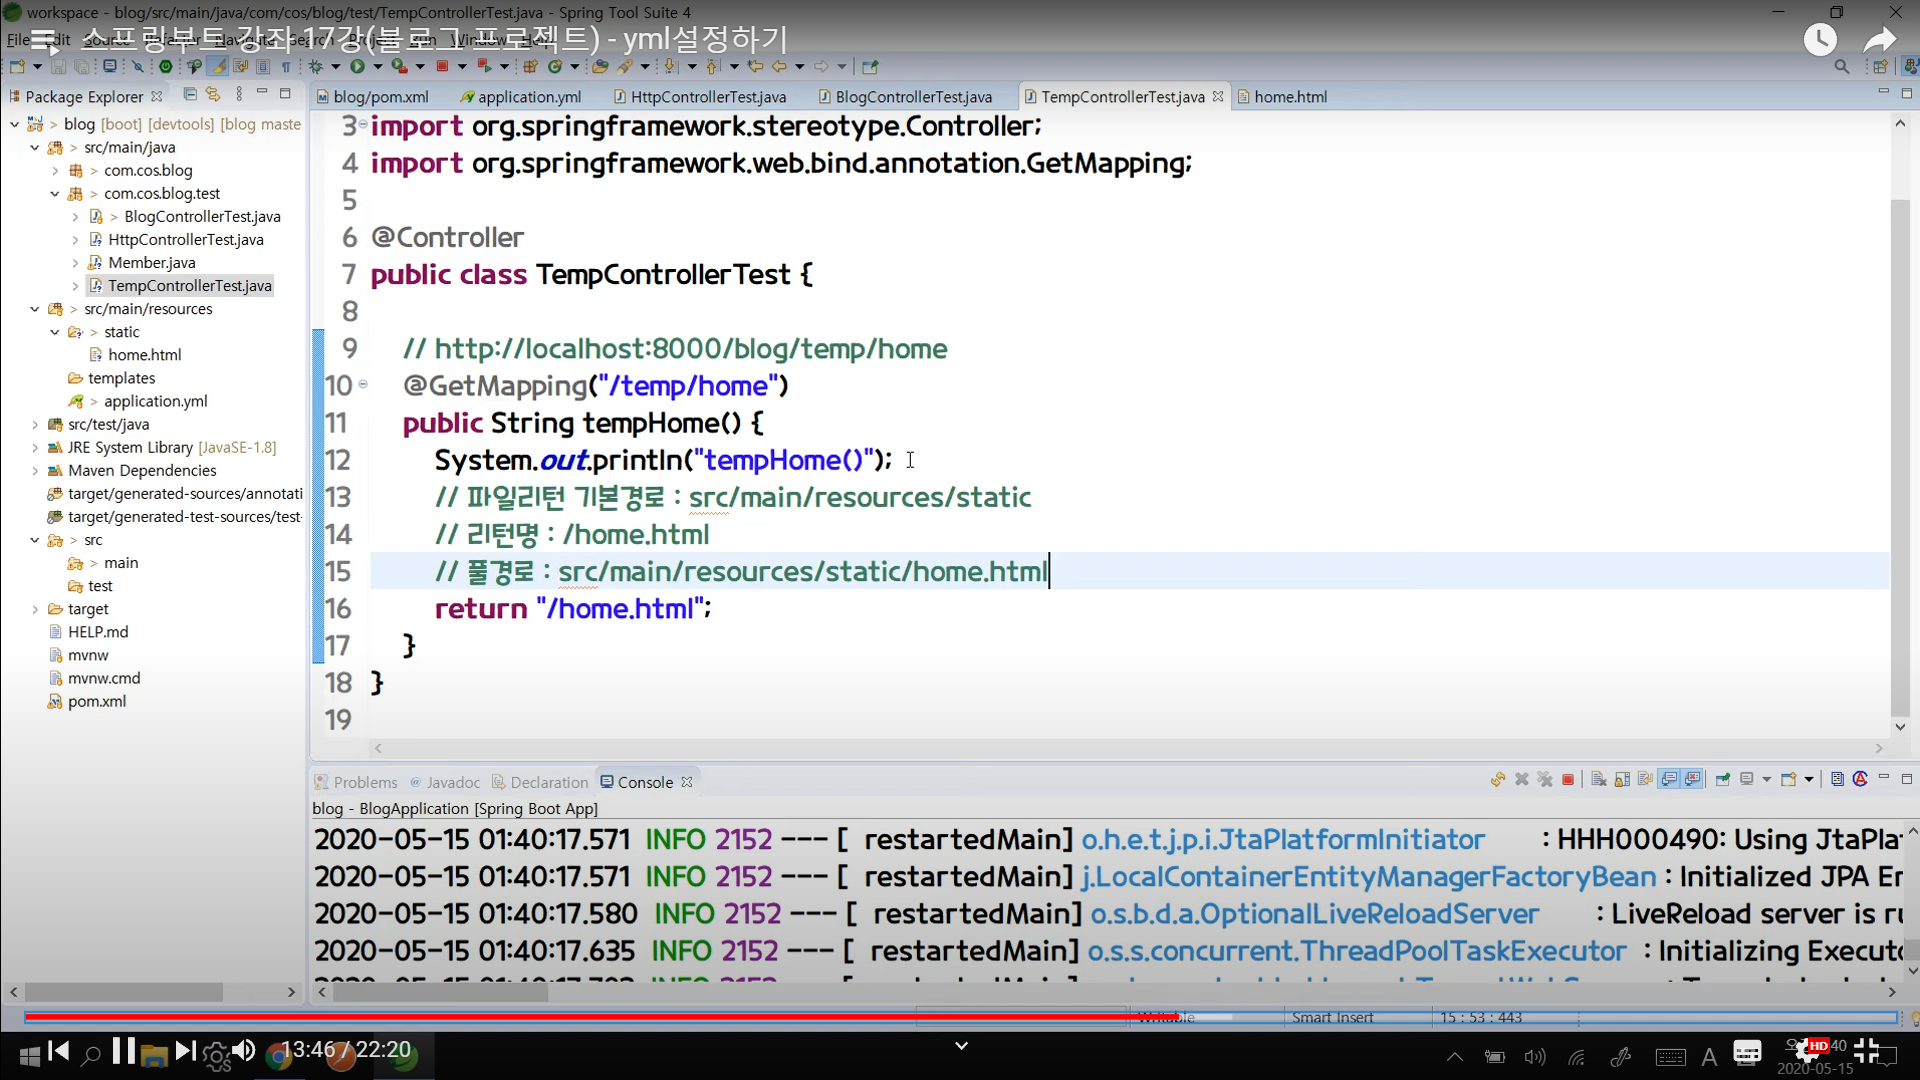Viewport: 1920px width, 1080px height.
Task: Expand the com.cos.blog package
Action: (x=55, y=171)
